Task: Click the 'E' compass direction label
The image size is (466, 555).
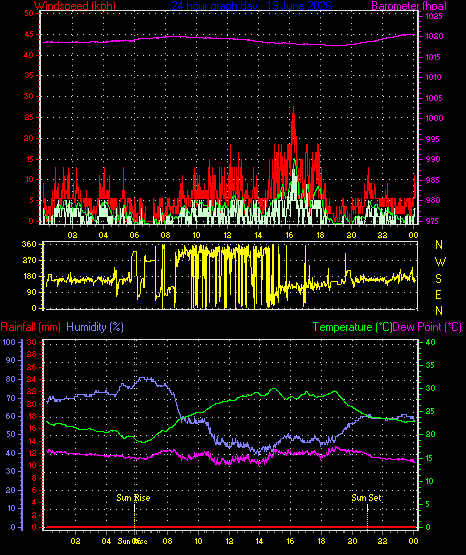Action: [438, 295]
